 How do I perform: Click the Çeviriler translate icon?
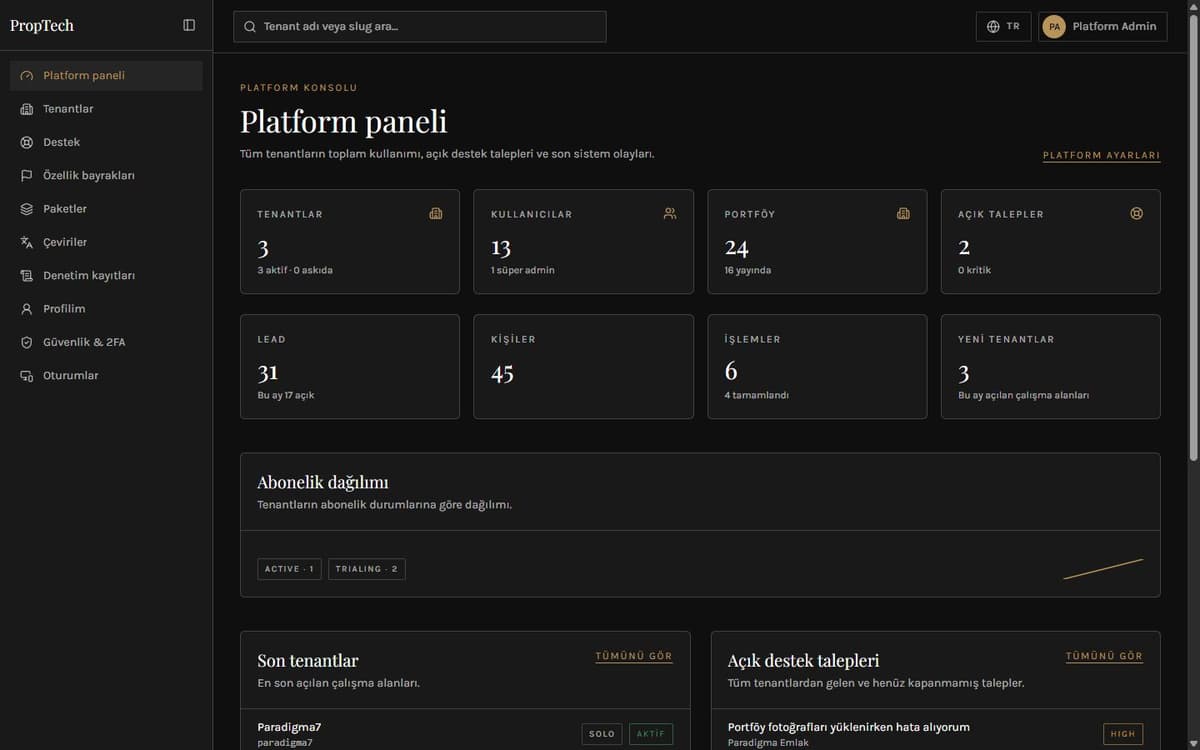coord(27,242)
